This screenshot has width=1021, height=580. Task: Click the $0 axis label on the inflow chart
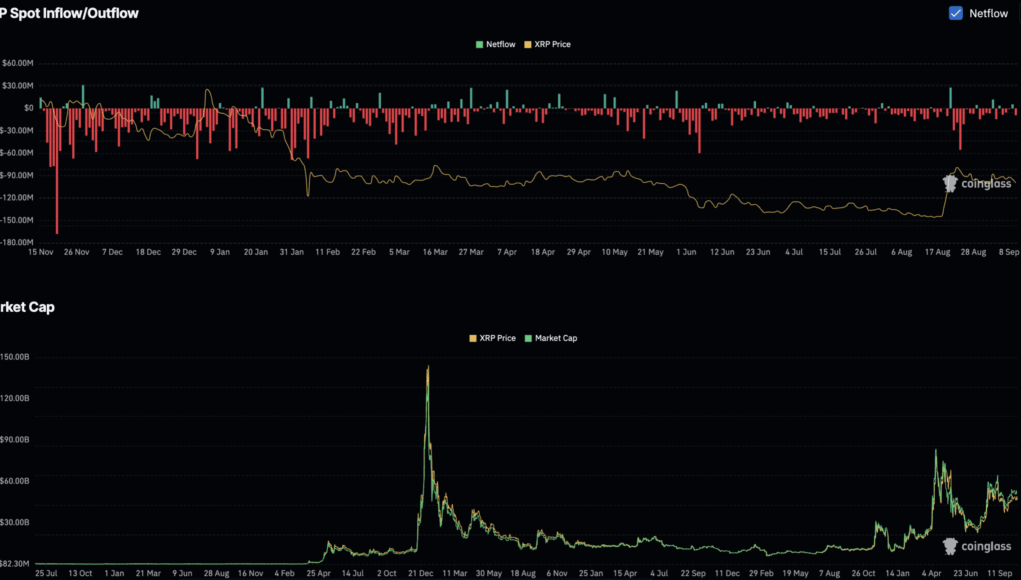tap(29, 108)
